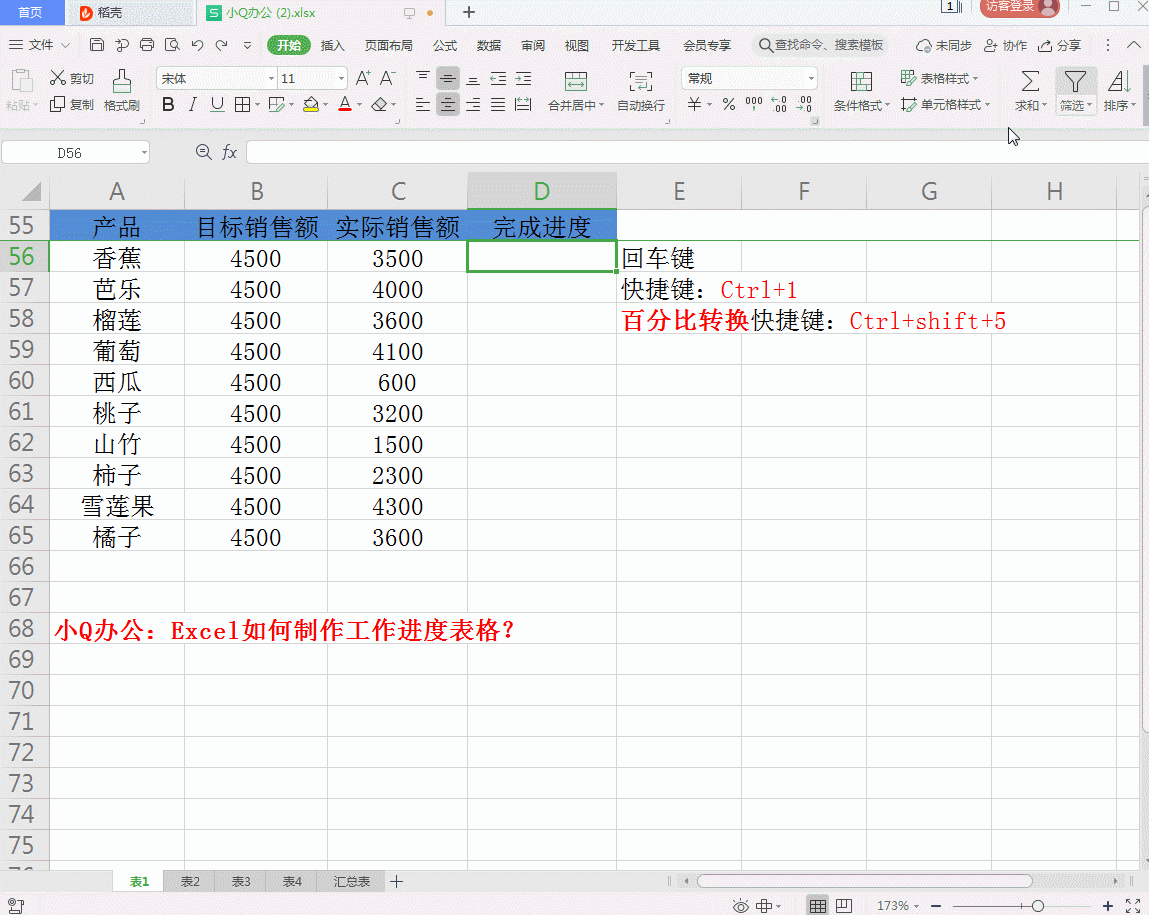This screenshot has height=915, width=1149.
Task: Redo the last action
Action: coord(221,45)
